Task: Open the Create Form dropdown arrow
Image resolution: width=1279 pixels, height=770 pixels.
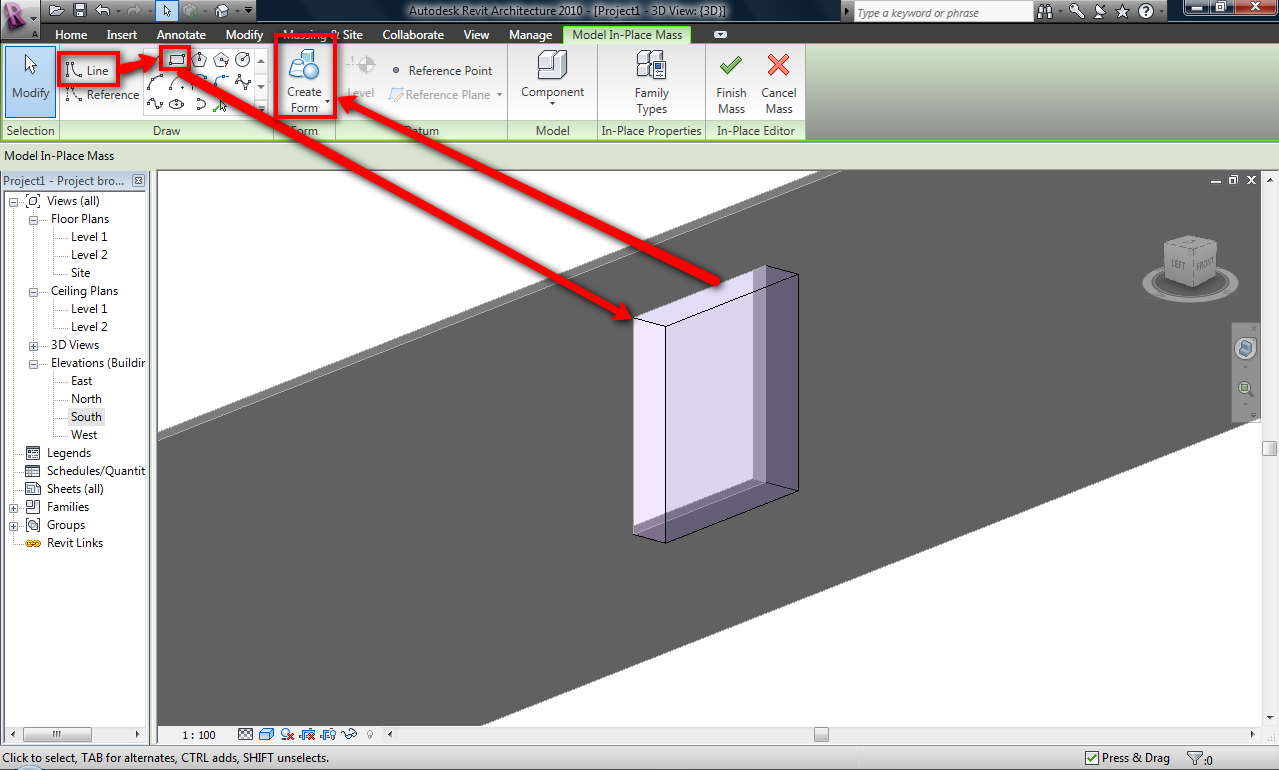Action: pos(327,101)
